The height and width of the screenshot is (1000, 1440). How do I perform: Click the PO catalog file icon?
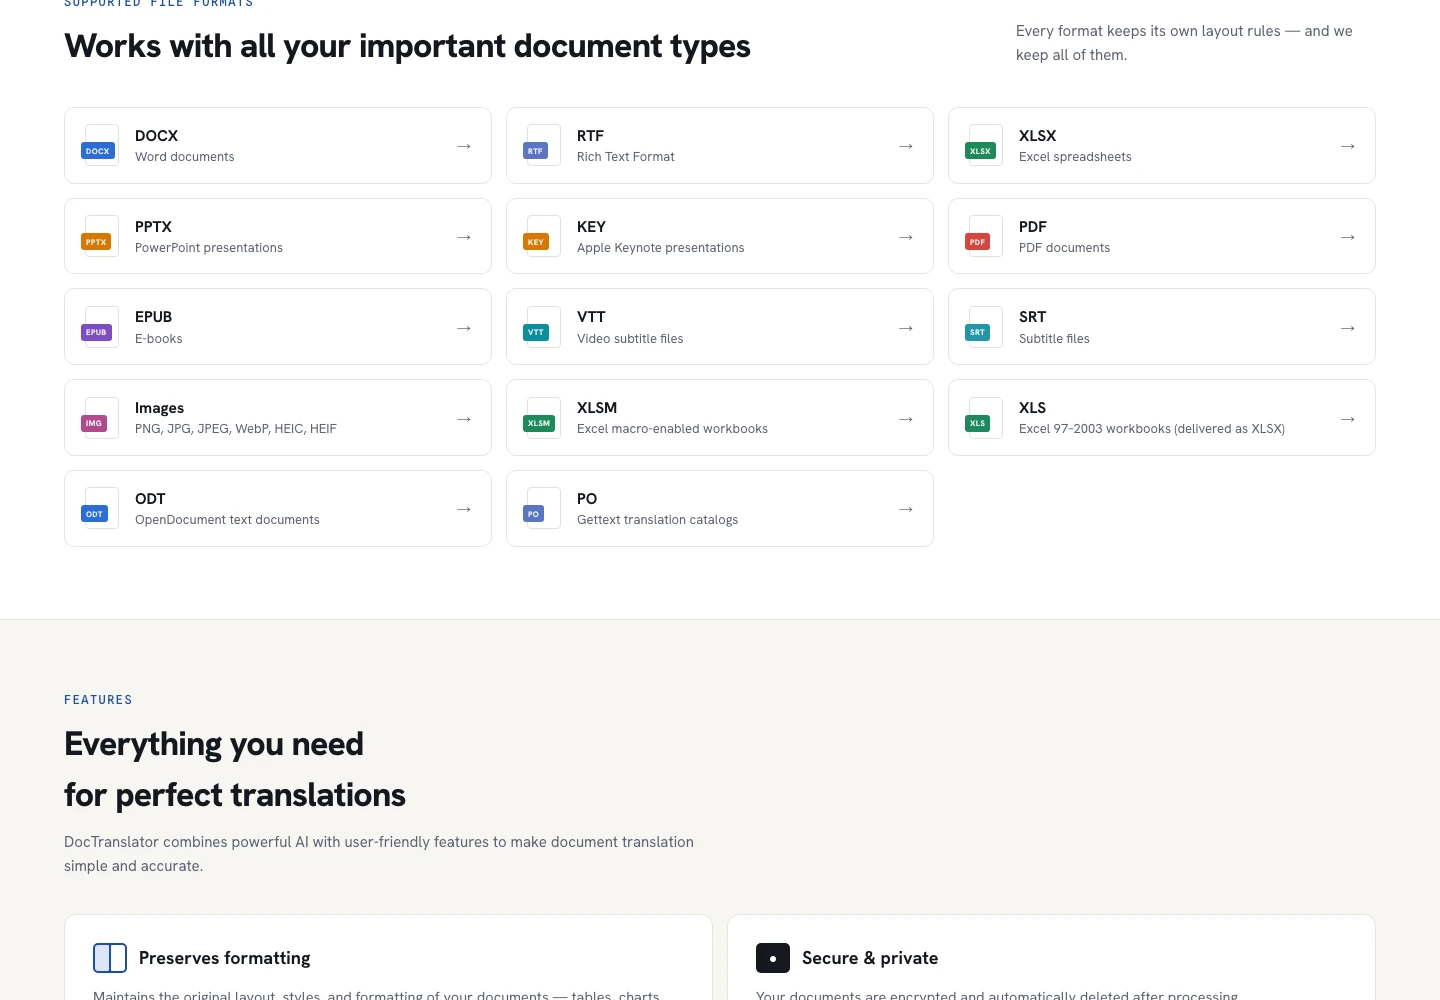point(541,509)
